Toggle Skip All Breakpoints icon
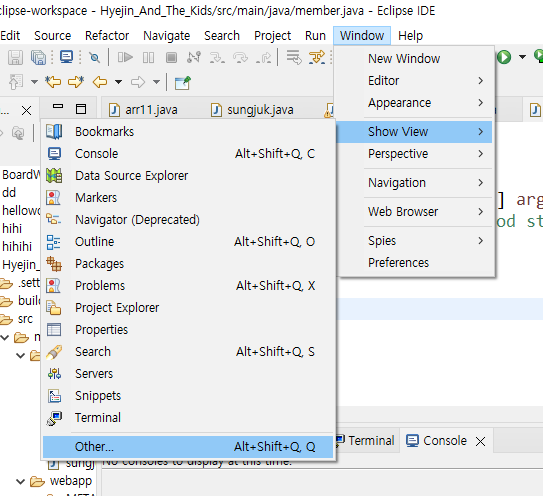Image resolution: width=543 pixels, height=496 pixels. tap(94, 57)
